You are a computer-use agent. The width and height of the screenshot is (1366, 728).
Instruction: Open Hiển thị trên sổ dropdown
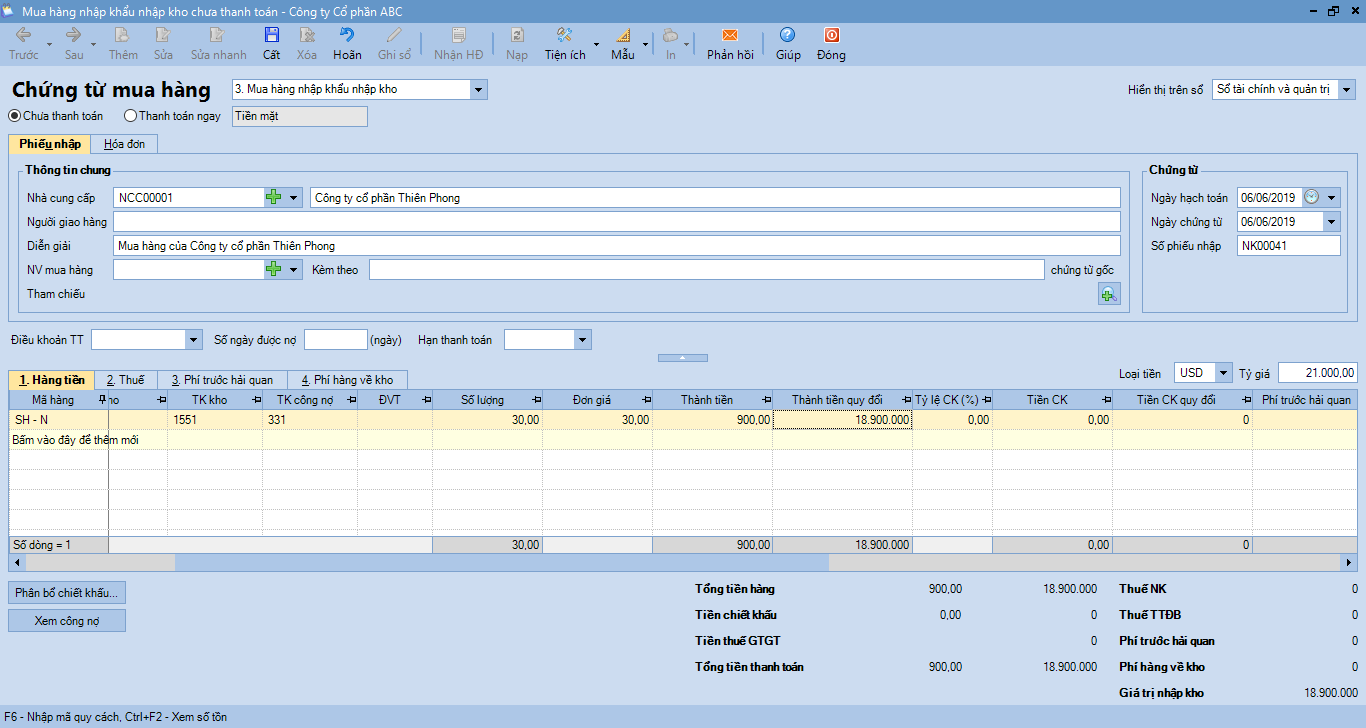[1347, 90]
